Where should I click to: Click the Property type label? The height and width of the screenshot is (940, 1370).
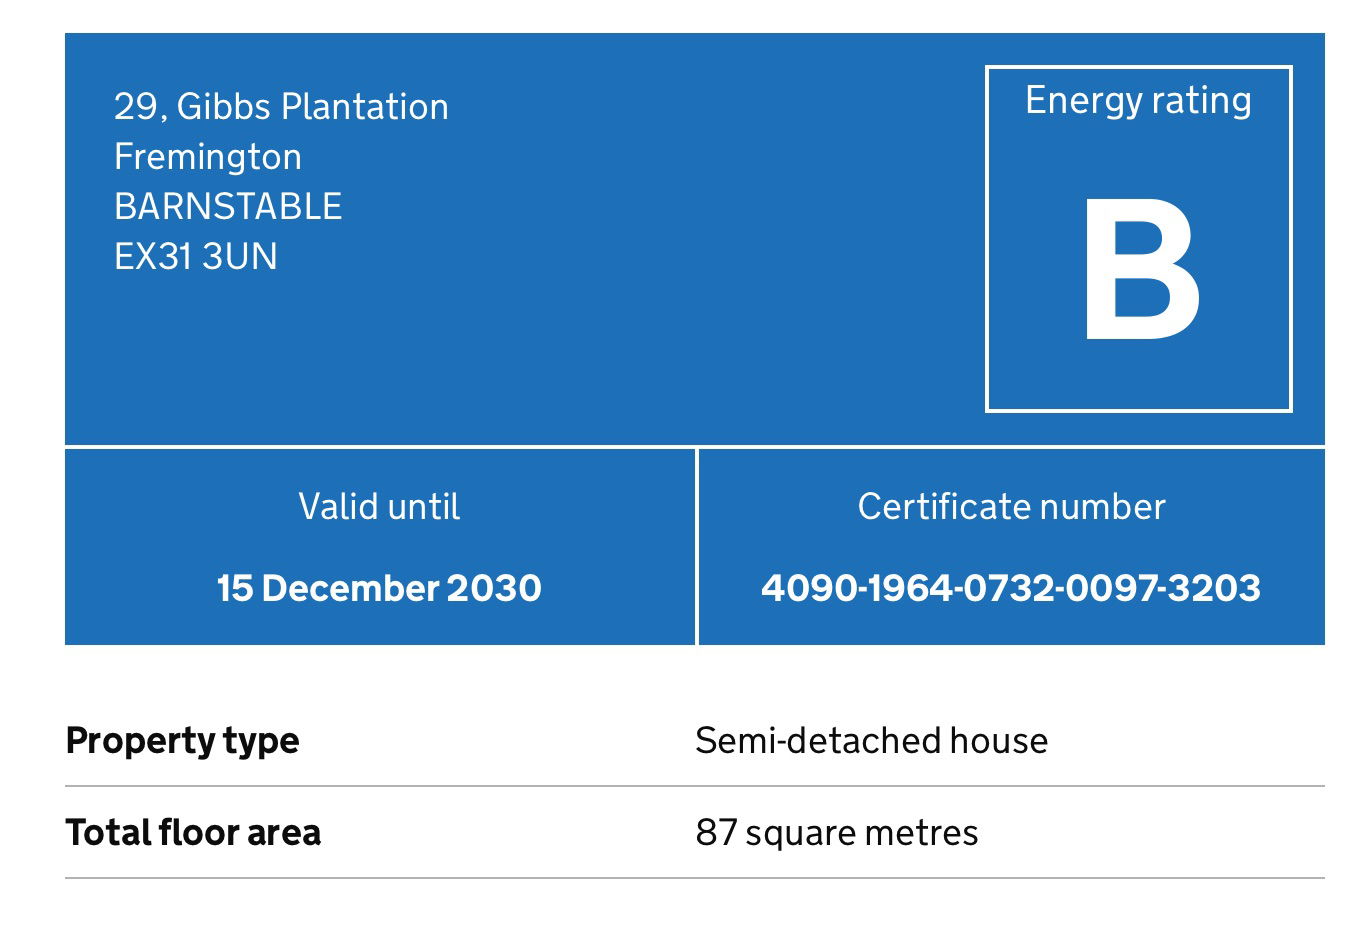pyautogui.click(x=182, y=741)
